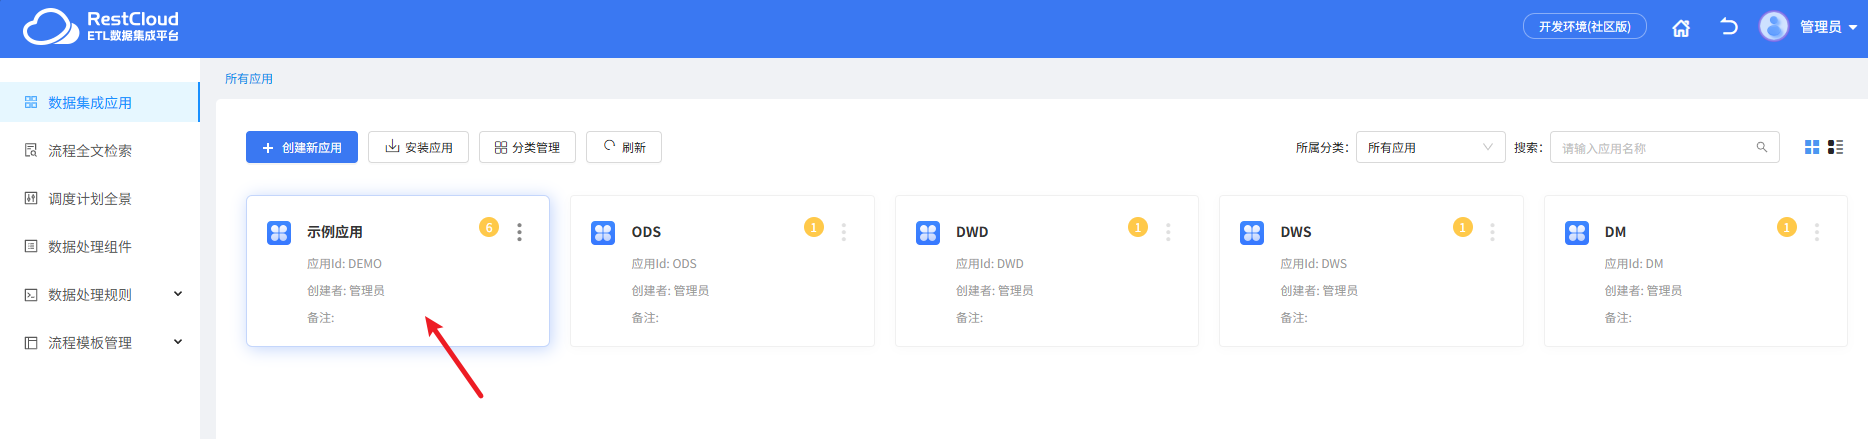Screen dimensions: 1868x439
Task: Open more options for DM
Action: [1817, 232]
